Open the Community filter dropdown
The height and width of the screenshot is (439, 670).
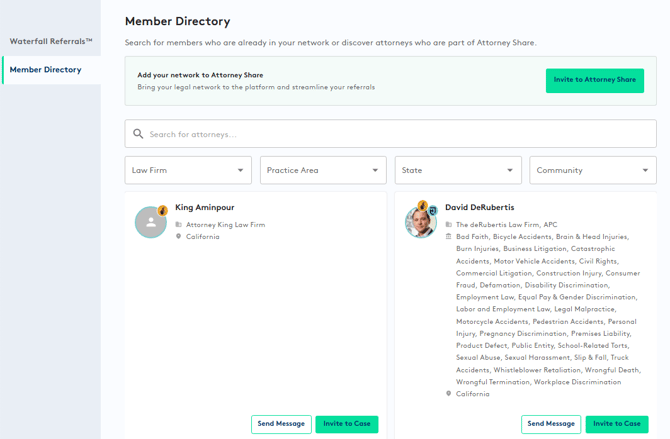[x=592, y=170]
